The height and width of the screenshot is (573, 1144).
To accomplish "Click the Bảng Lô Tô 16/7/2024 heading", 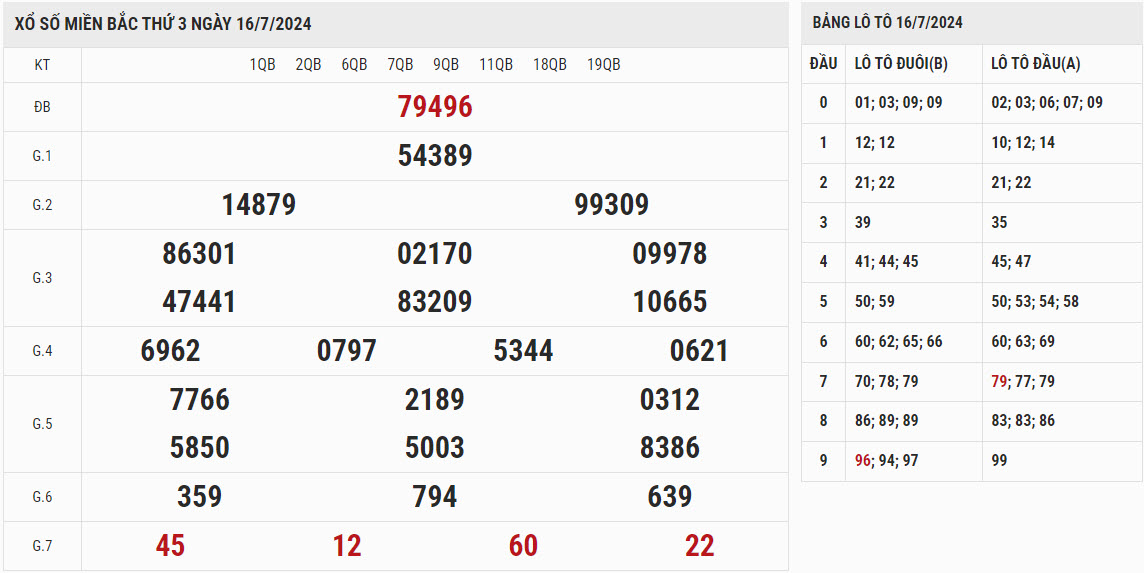I will click(887, 22).
